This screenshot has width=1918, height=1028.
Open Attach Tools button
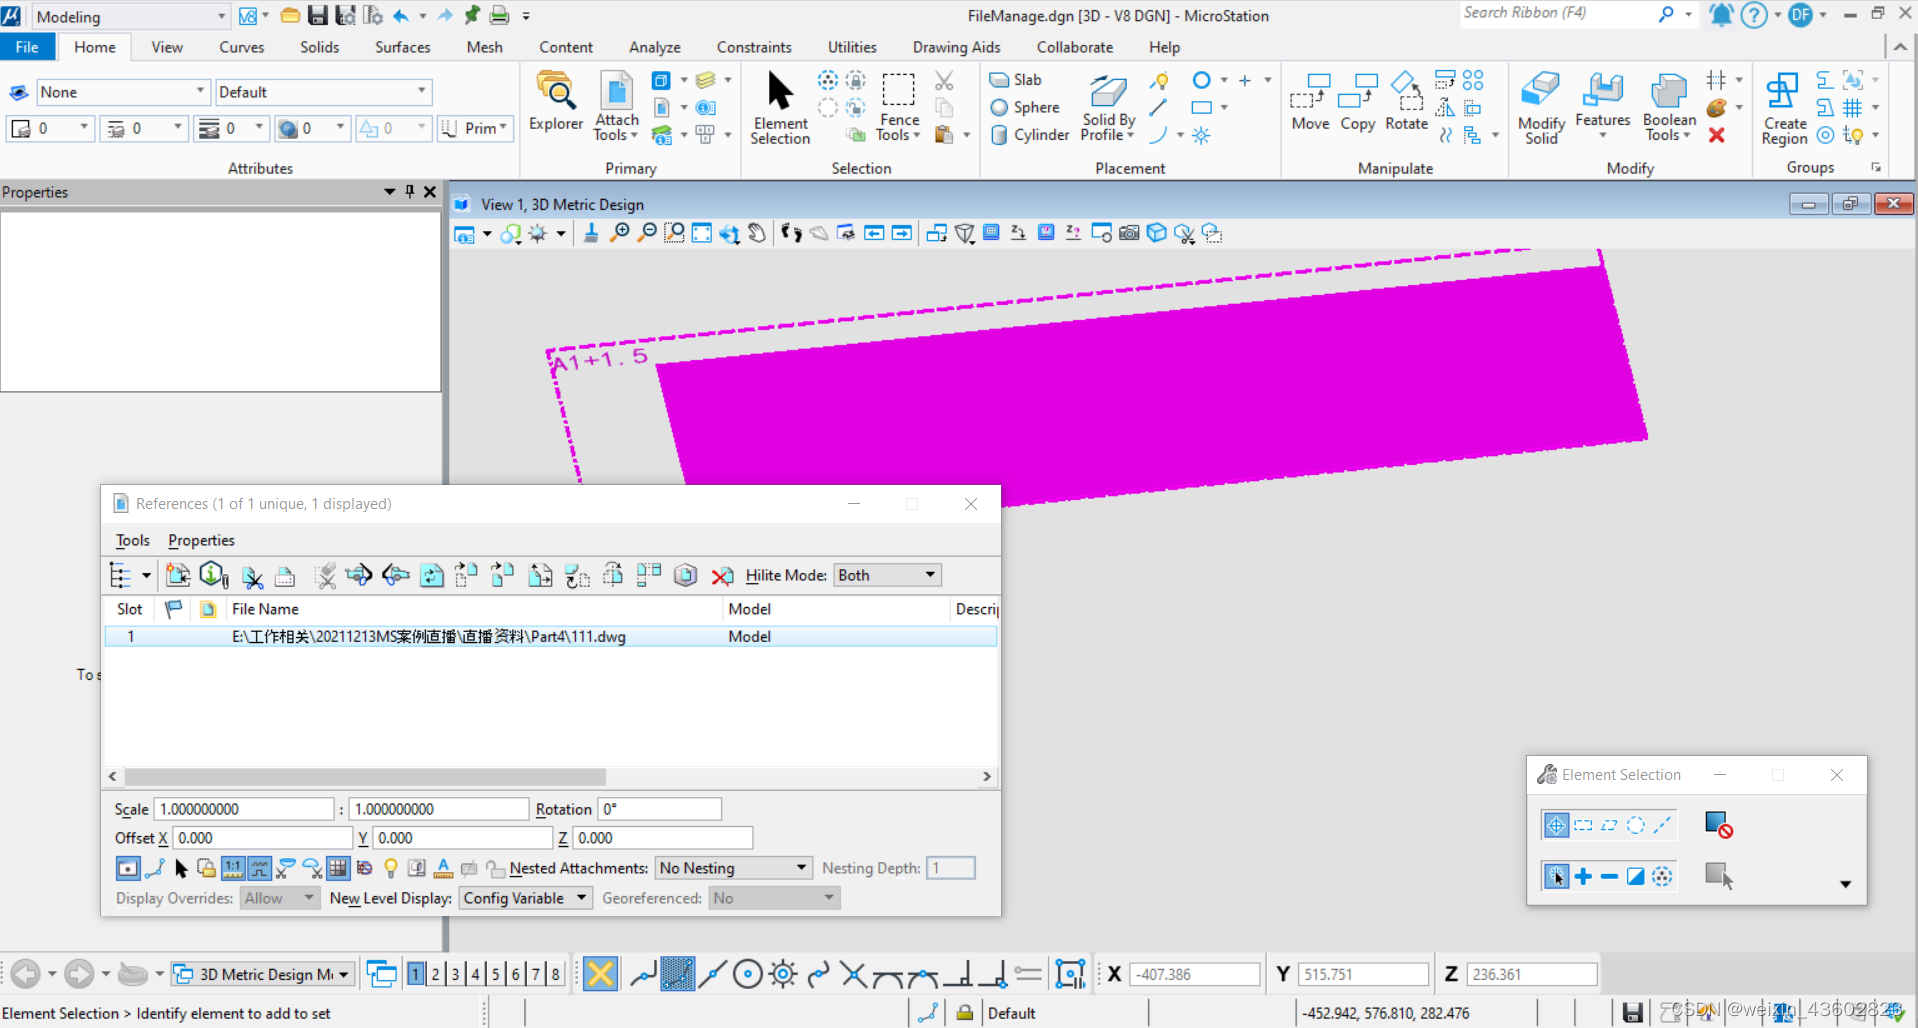[x=617, y=106]
